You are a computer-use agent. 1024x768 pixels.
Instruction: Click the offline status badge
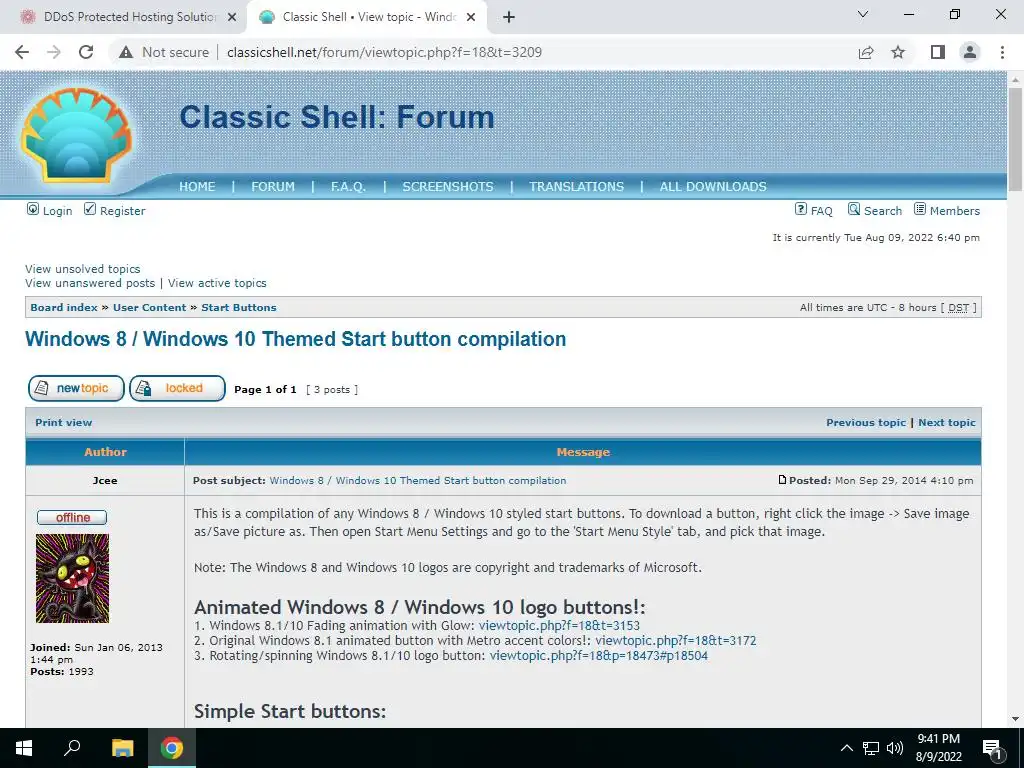click(72, 518)
